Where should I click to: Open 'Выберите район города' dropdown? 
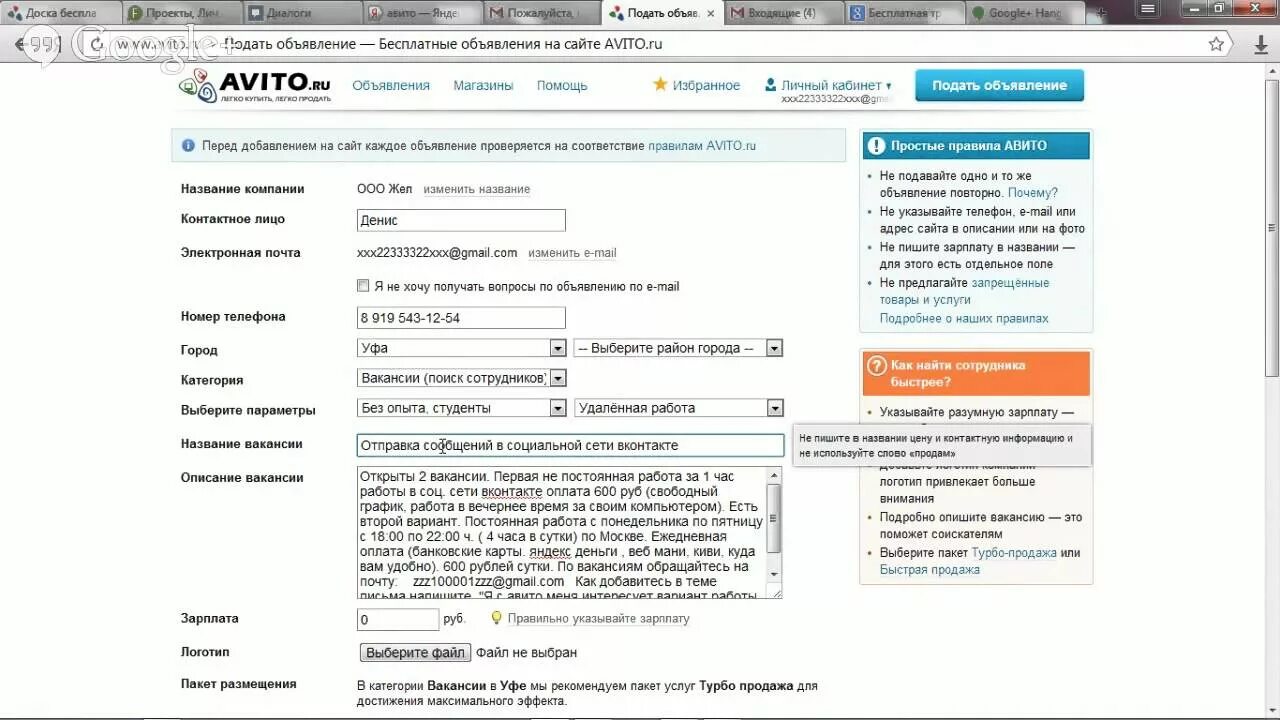(x=678, y=348)
